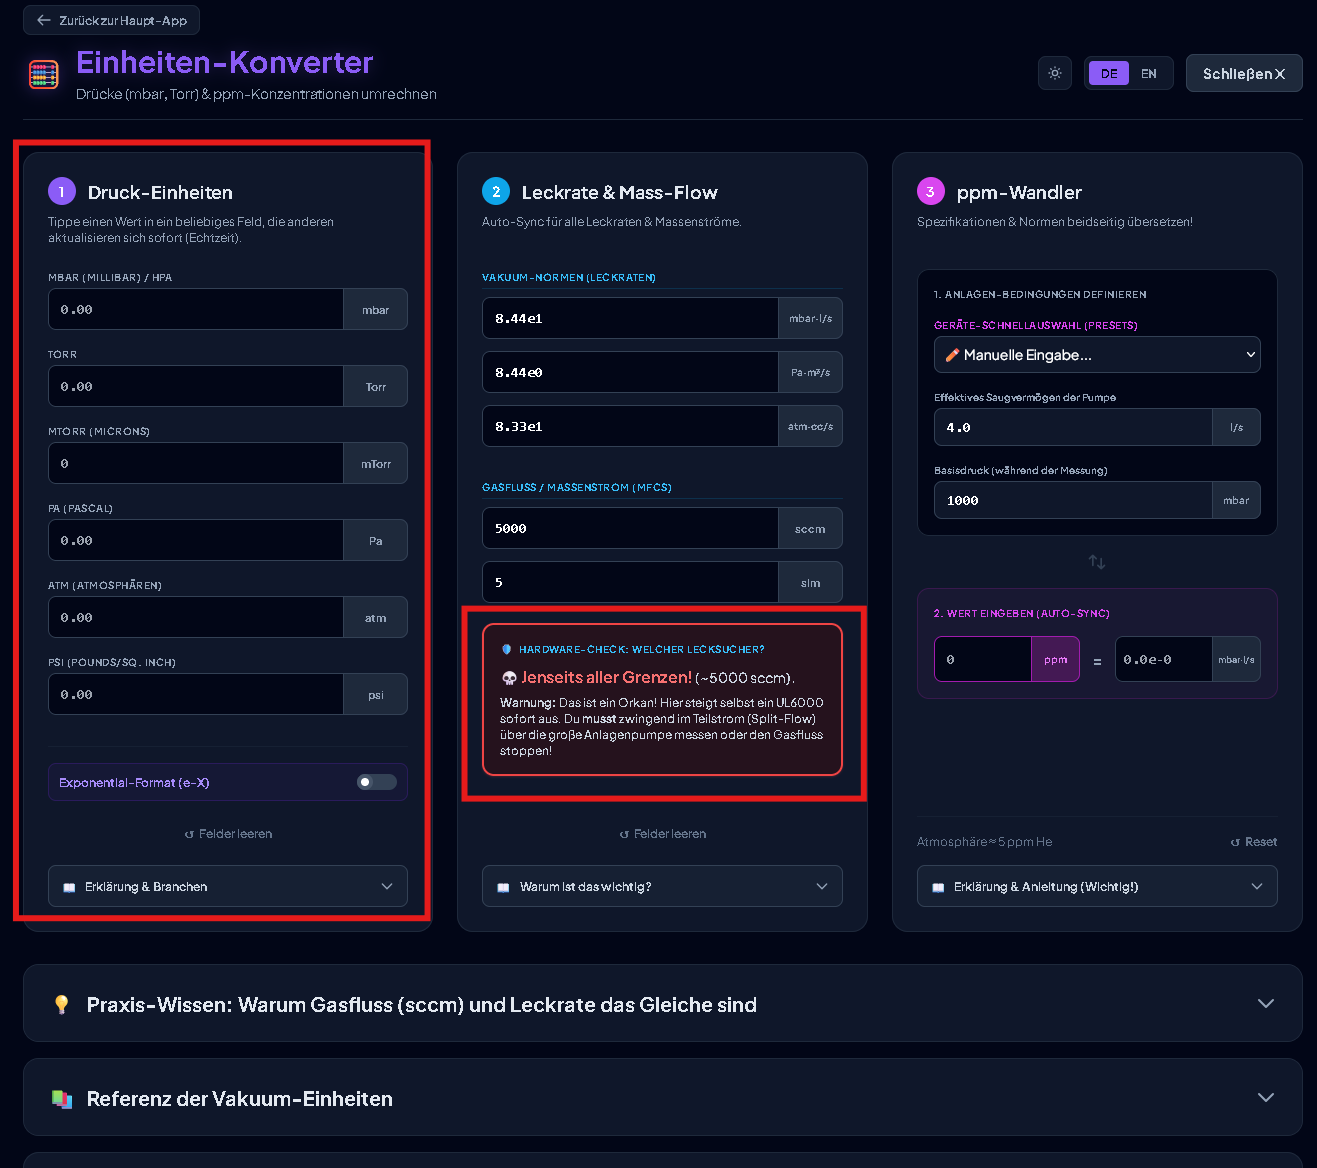Screen dimensions: 1317x1168
Task: Click the atm·cc/s leak rate field
Action: [630, 426]
